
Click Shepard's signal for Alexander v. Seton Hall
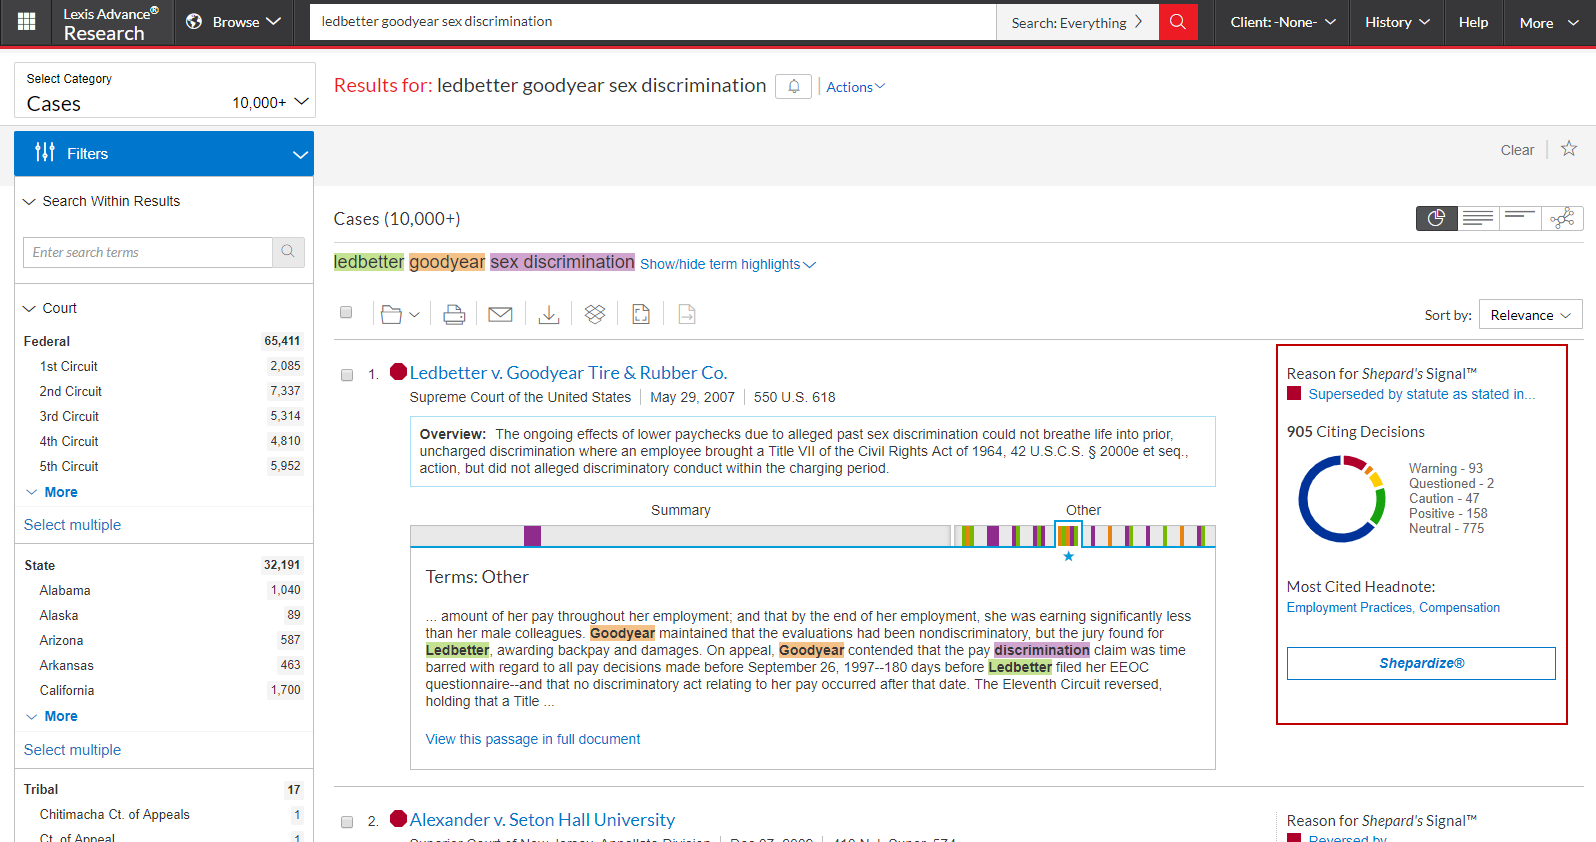[x=398, y=819]
